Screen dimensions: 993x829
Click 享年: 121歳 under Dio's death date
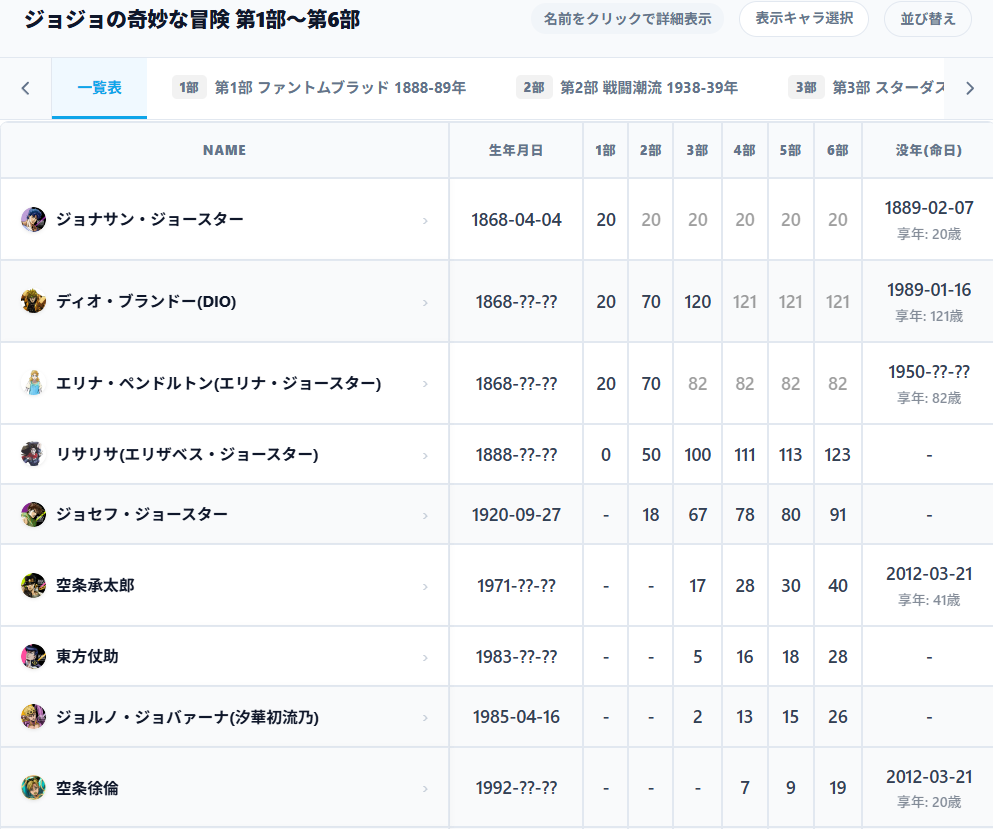(x=929, y=316)
